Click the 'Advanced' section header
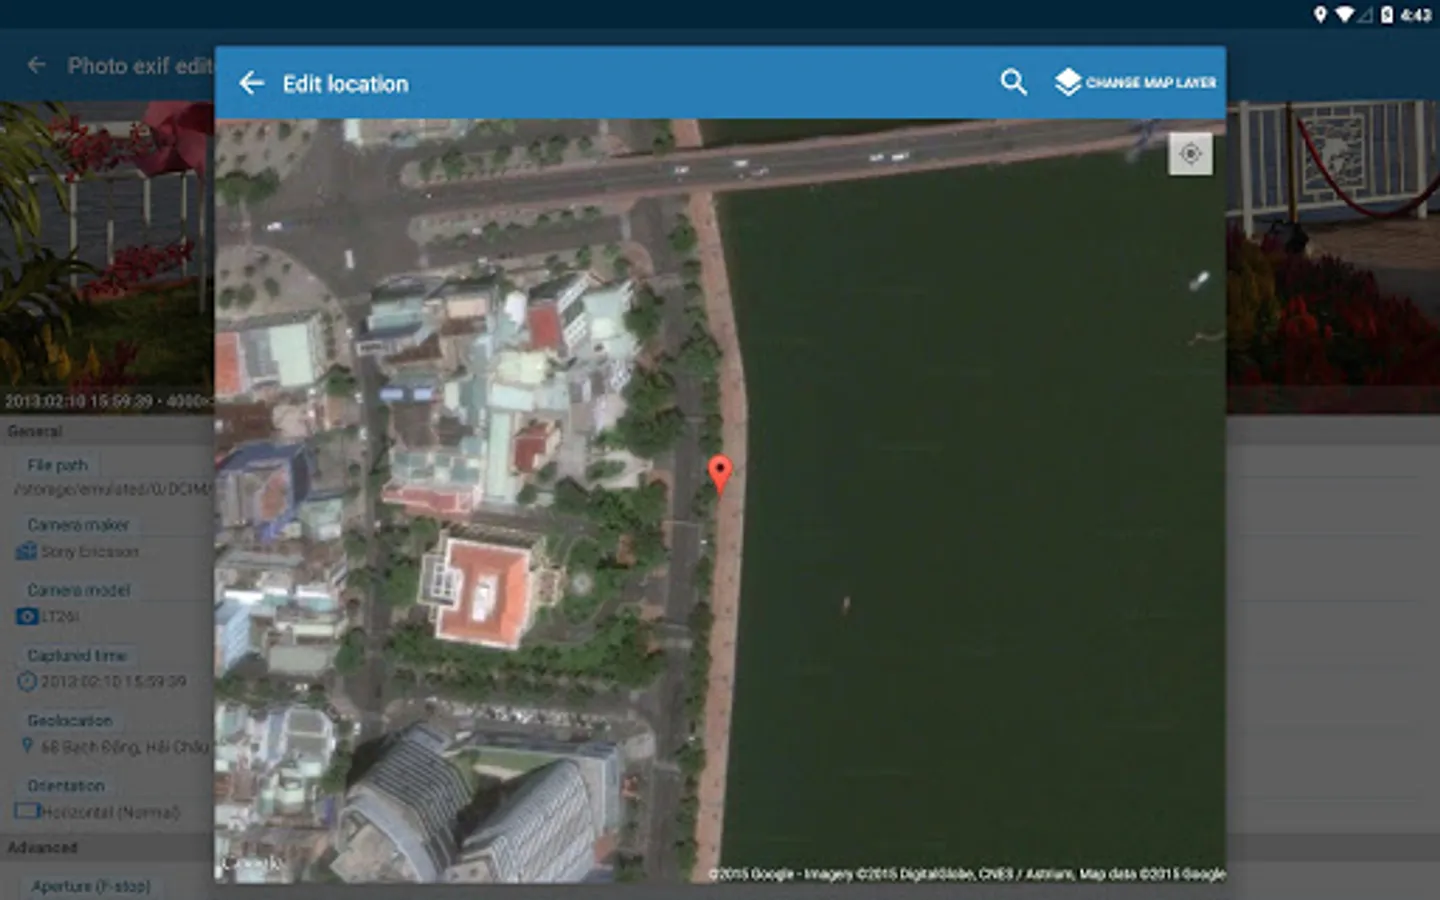 (x=42, y=847)
